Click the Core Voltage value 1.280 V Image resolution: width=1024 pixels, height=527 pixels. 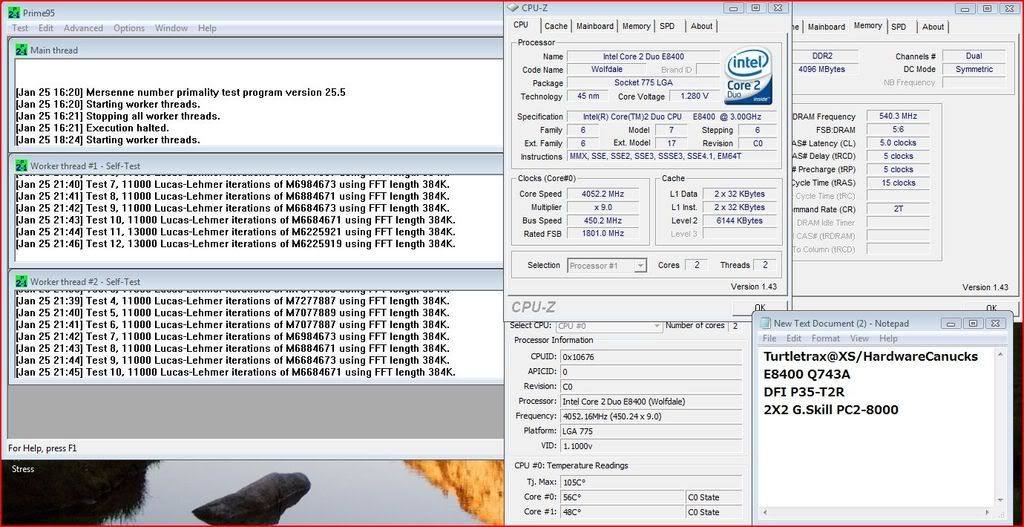click(694, 97)
